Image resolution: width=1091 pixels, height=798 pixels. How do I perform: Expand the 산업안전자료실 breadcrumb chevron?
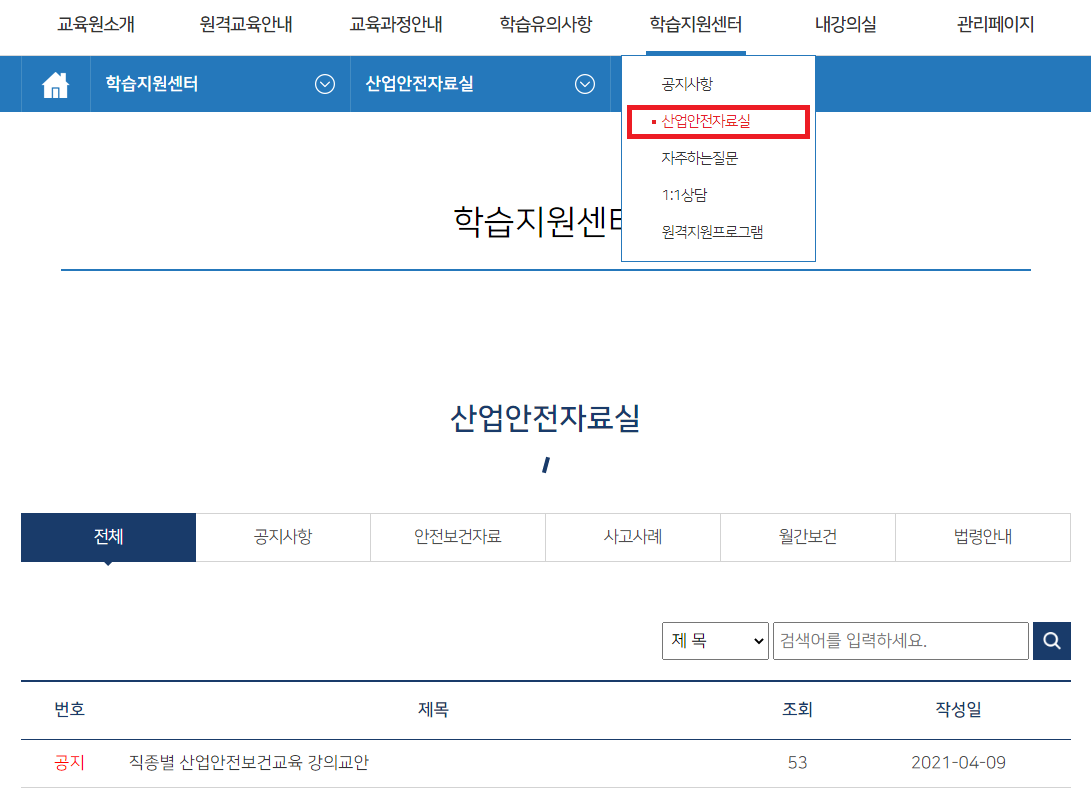click(585, 85)
